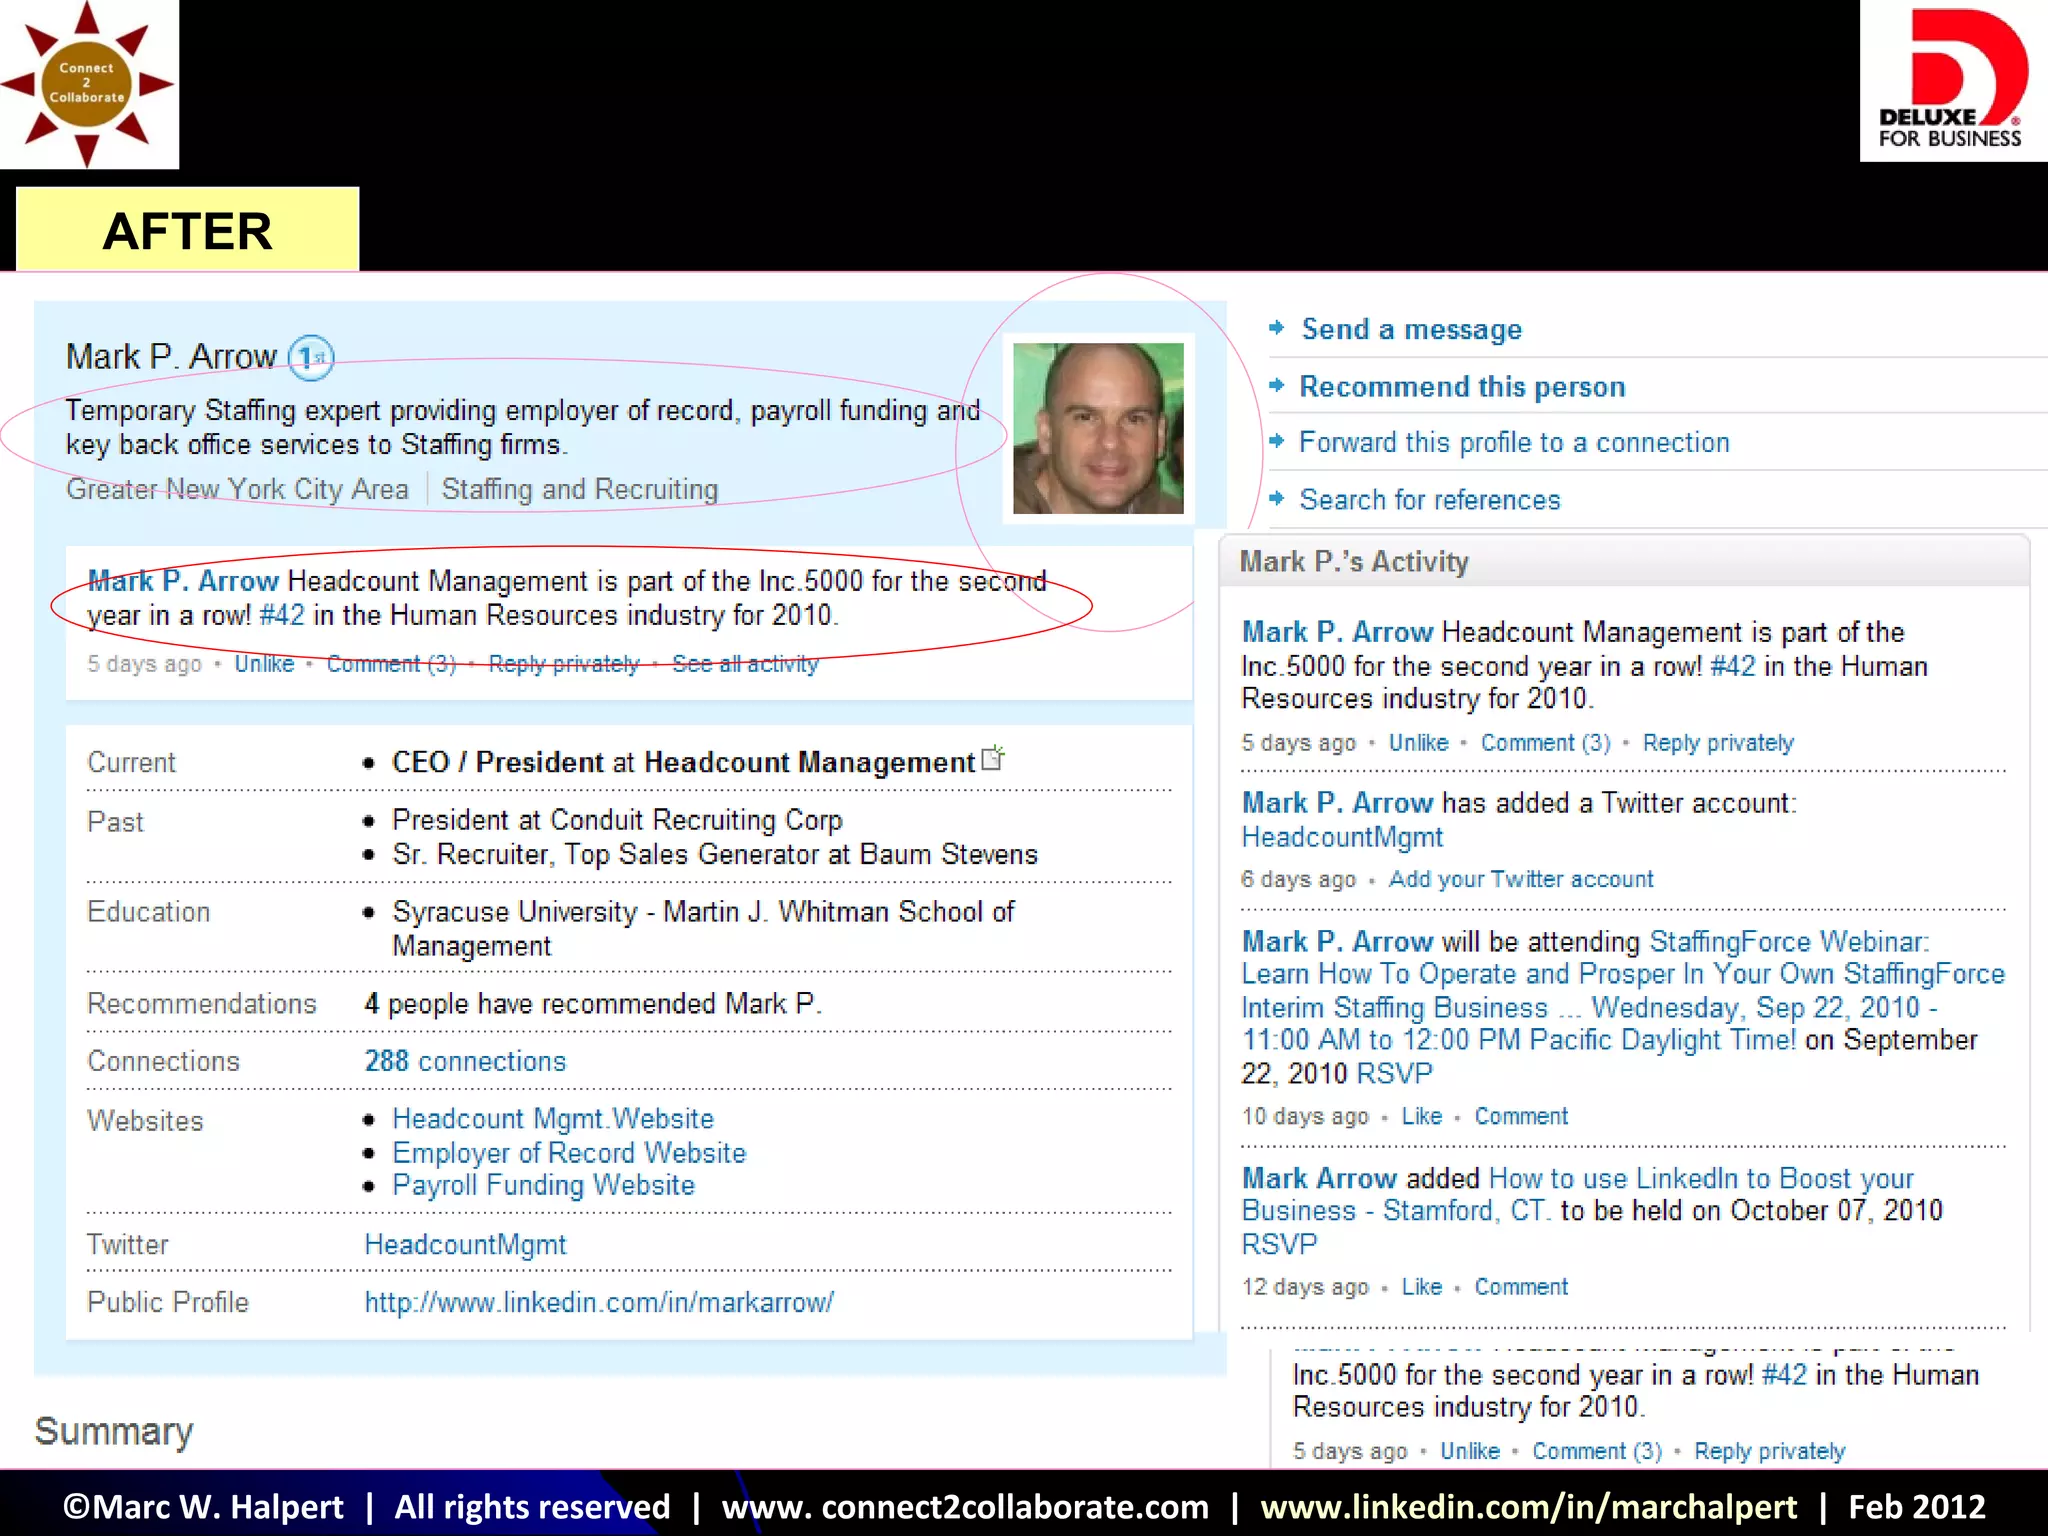The image size is (2048, 1536).
Task: Click the 1st degree connection badge icon
Action: [x=311, y=357]
